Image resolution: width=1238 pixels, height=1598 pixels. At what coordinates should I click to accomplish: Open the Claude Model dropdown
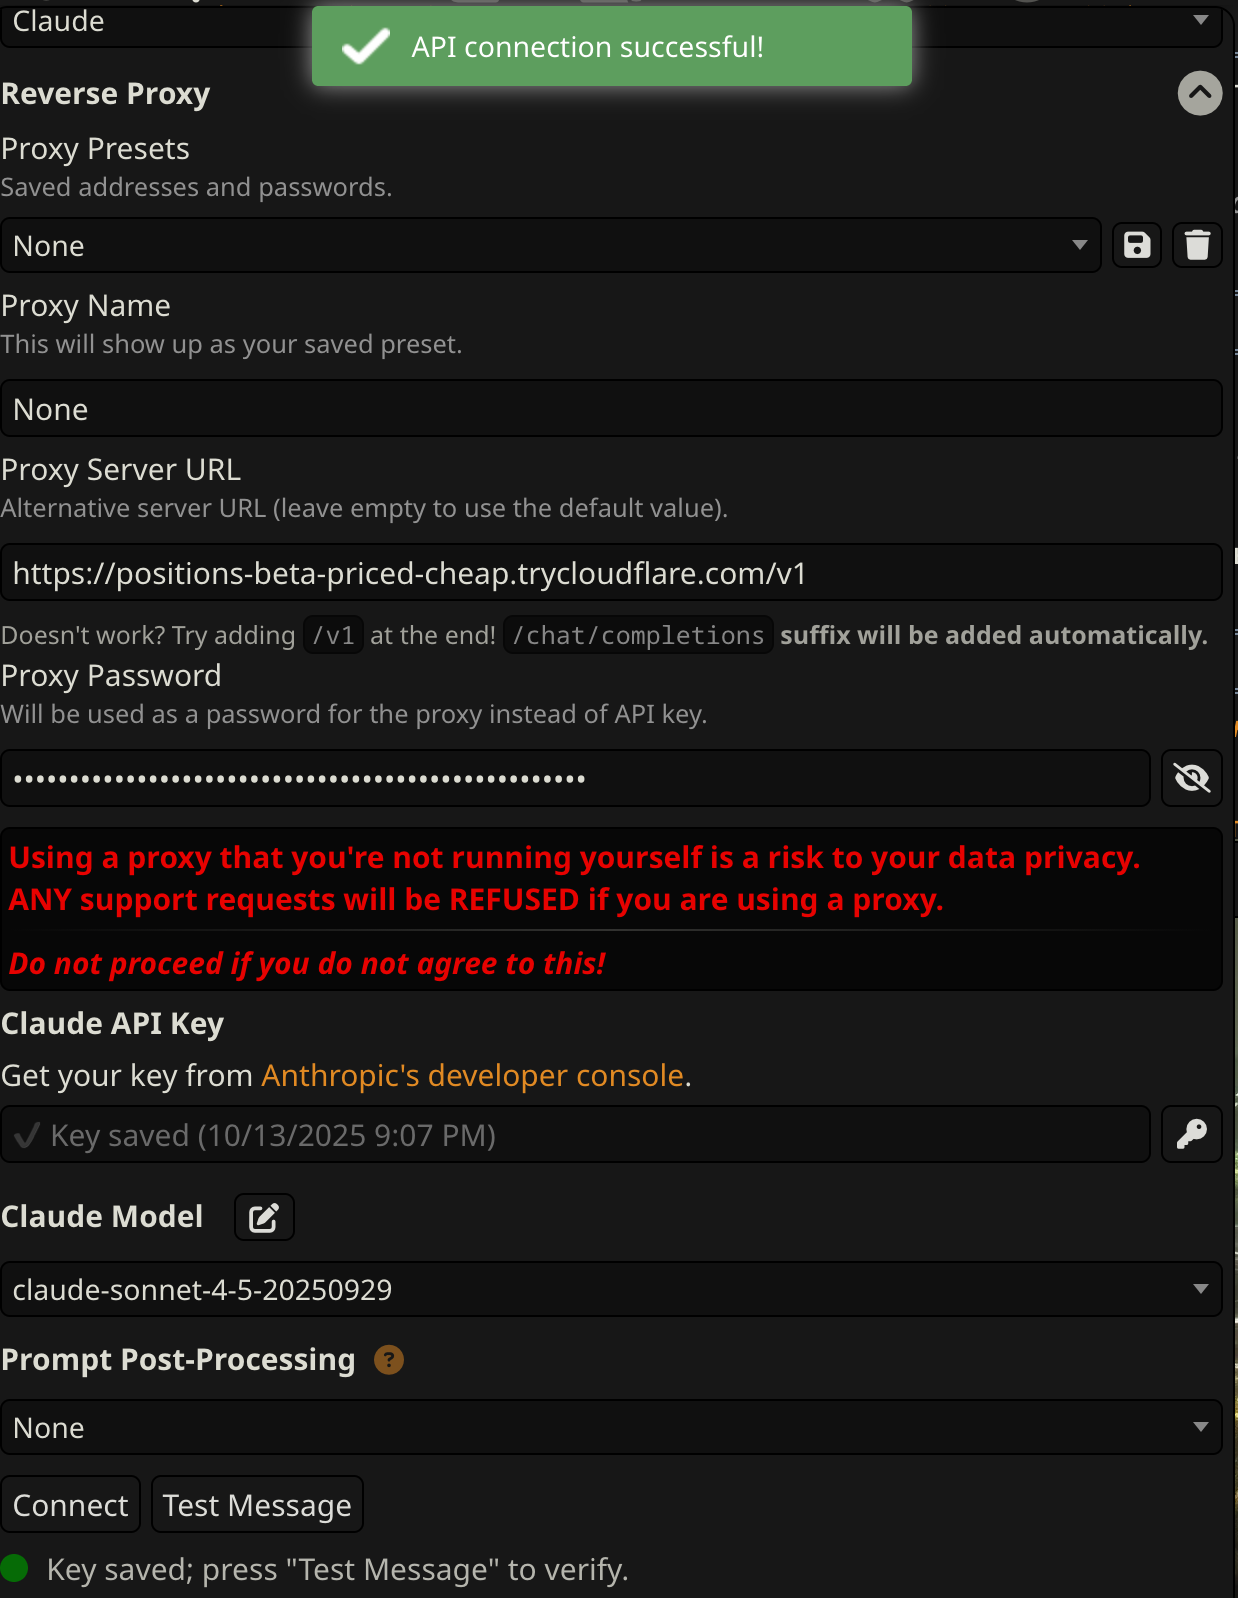pyautogui.click(x=610, y=1290)
